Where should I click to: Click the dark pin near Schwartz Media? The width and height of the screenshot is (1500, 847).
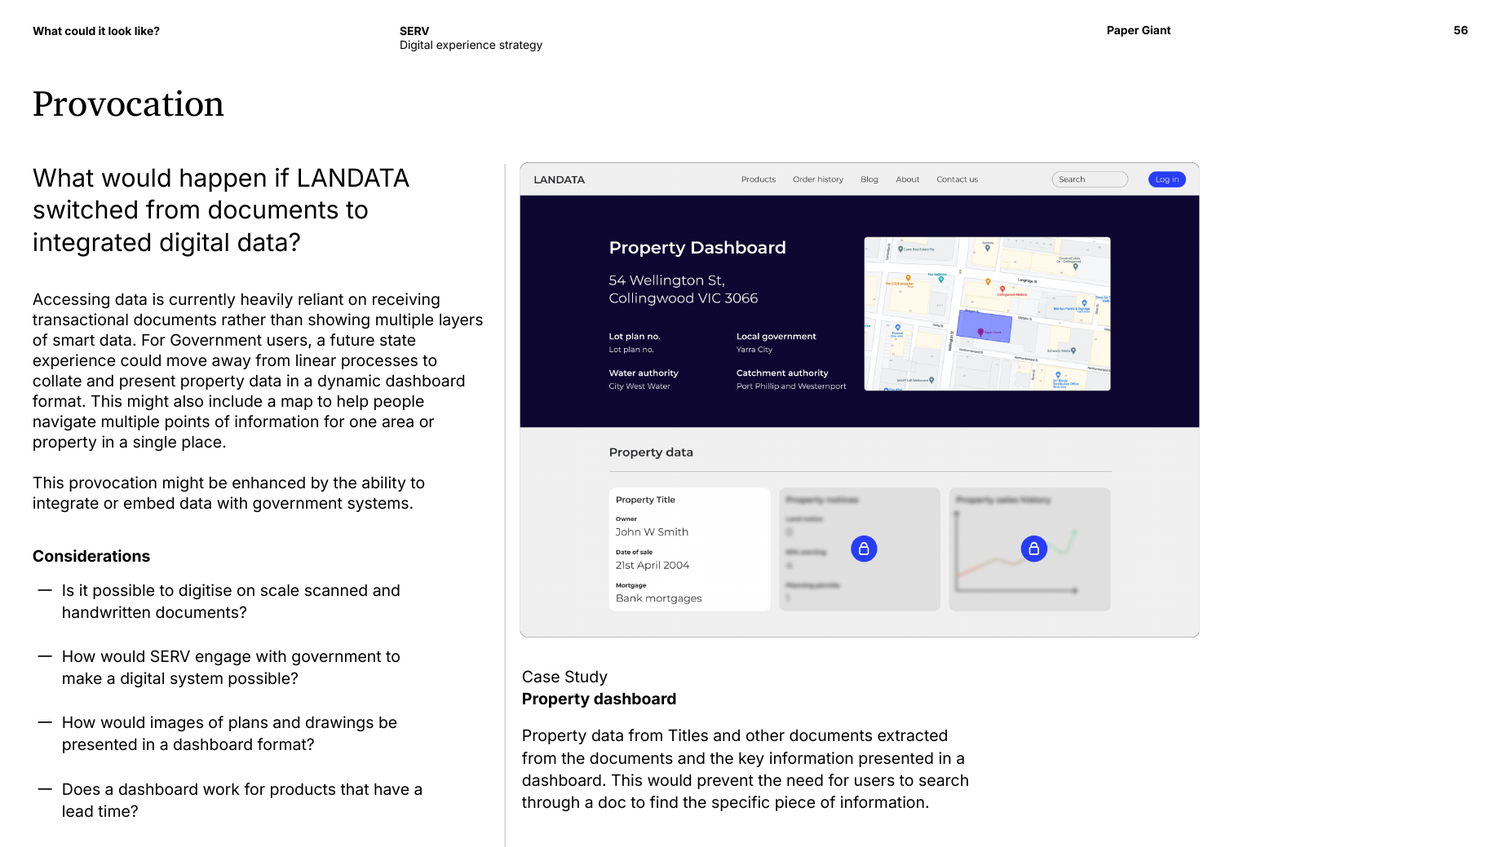1073,351
